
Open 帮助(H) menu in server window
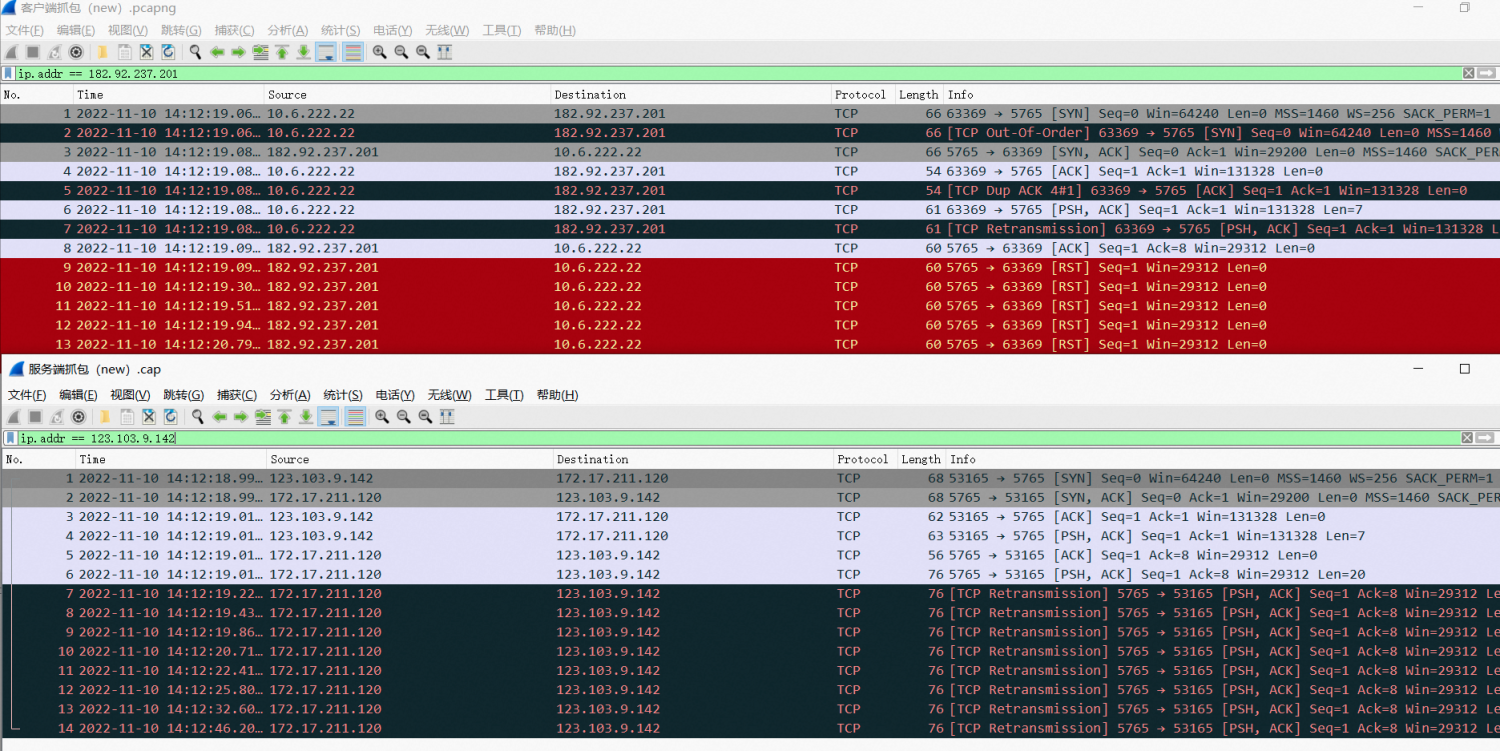pos(557,395)
